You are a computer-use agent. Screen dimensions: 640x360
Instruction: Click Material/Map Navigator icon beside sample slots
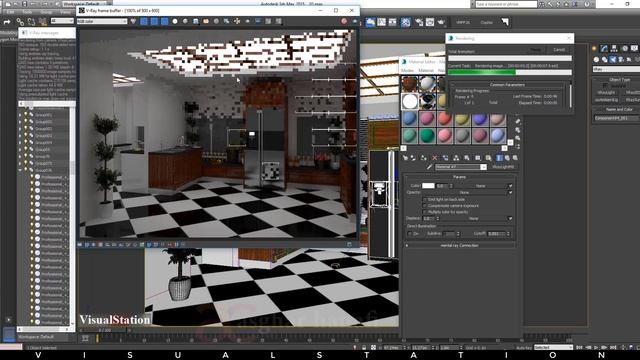[x=518, y=146]
